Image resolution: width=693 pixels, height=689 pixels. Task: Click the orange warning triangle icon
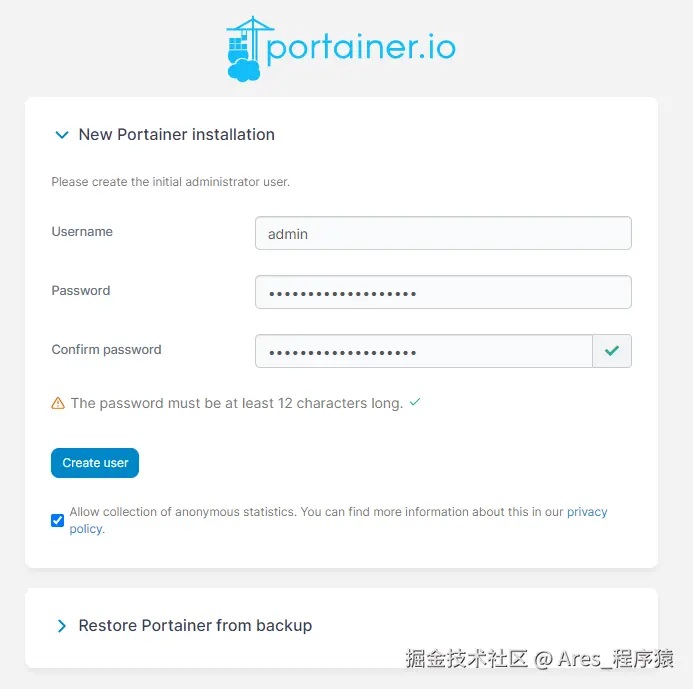tap(58, 404)
